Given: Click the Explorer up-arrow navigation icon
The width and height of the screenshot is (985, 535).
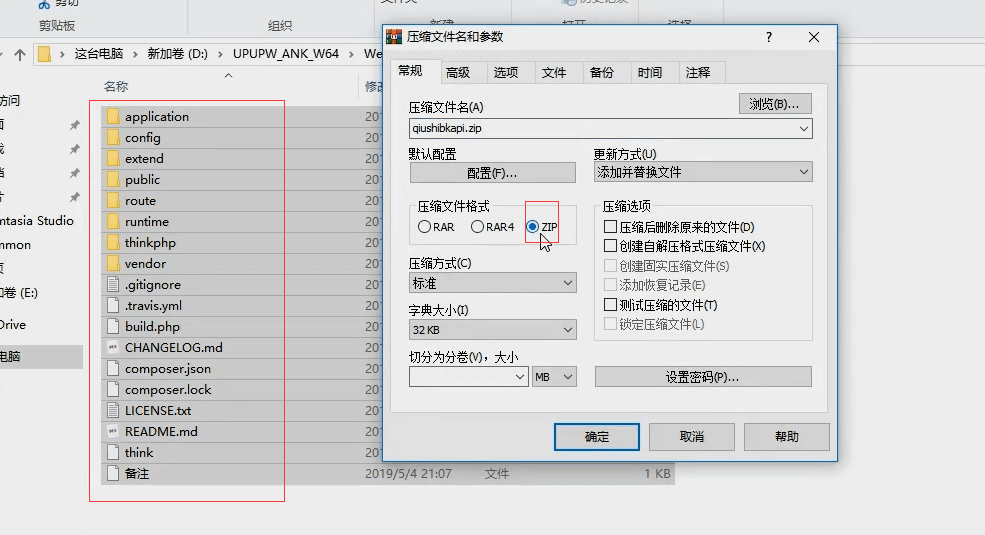Looking at the screenshot, I should [x=20, y=55].
